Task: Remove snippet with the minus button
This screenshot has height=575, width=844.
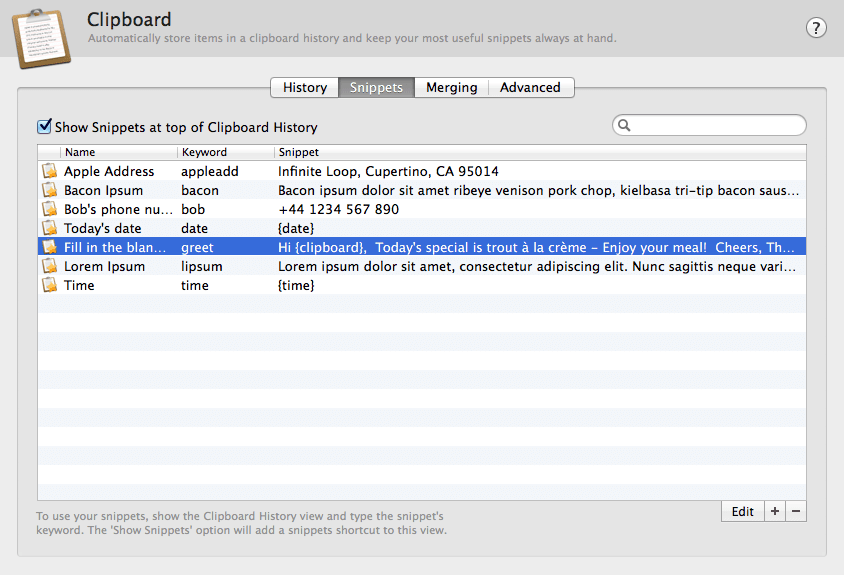Action: pos(796,511)
